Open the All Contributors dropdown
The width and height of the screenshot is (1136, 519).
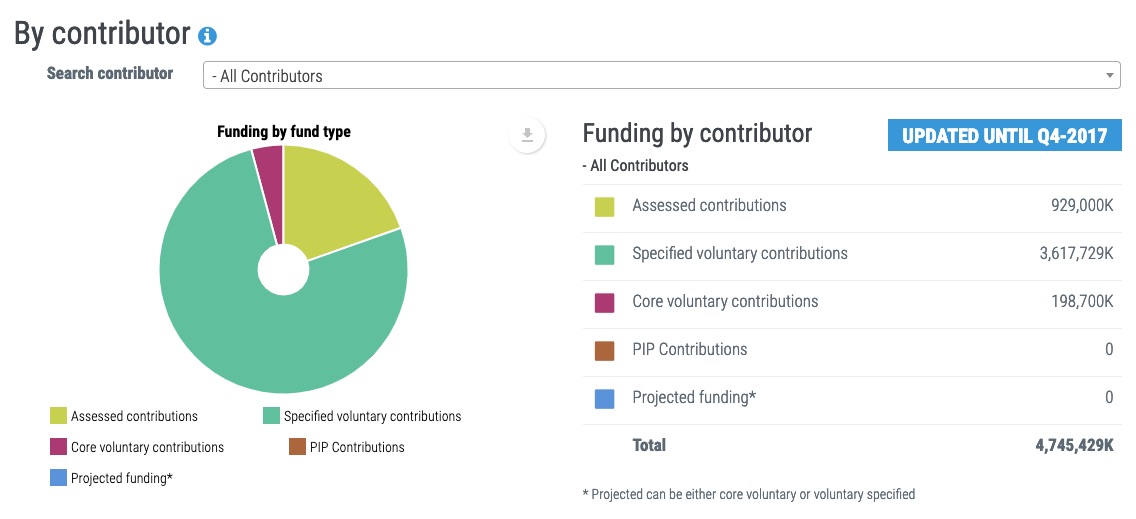click(x=660, y=76)
